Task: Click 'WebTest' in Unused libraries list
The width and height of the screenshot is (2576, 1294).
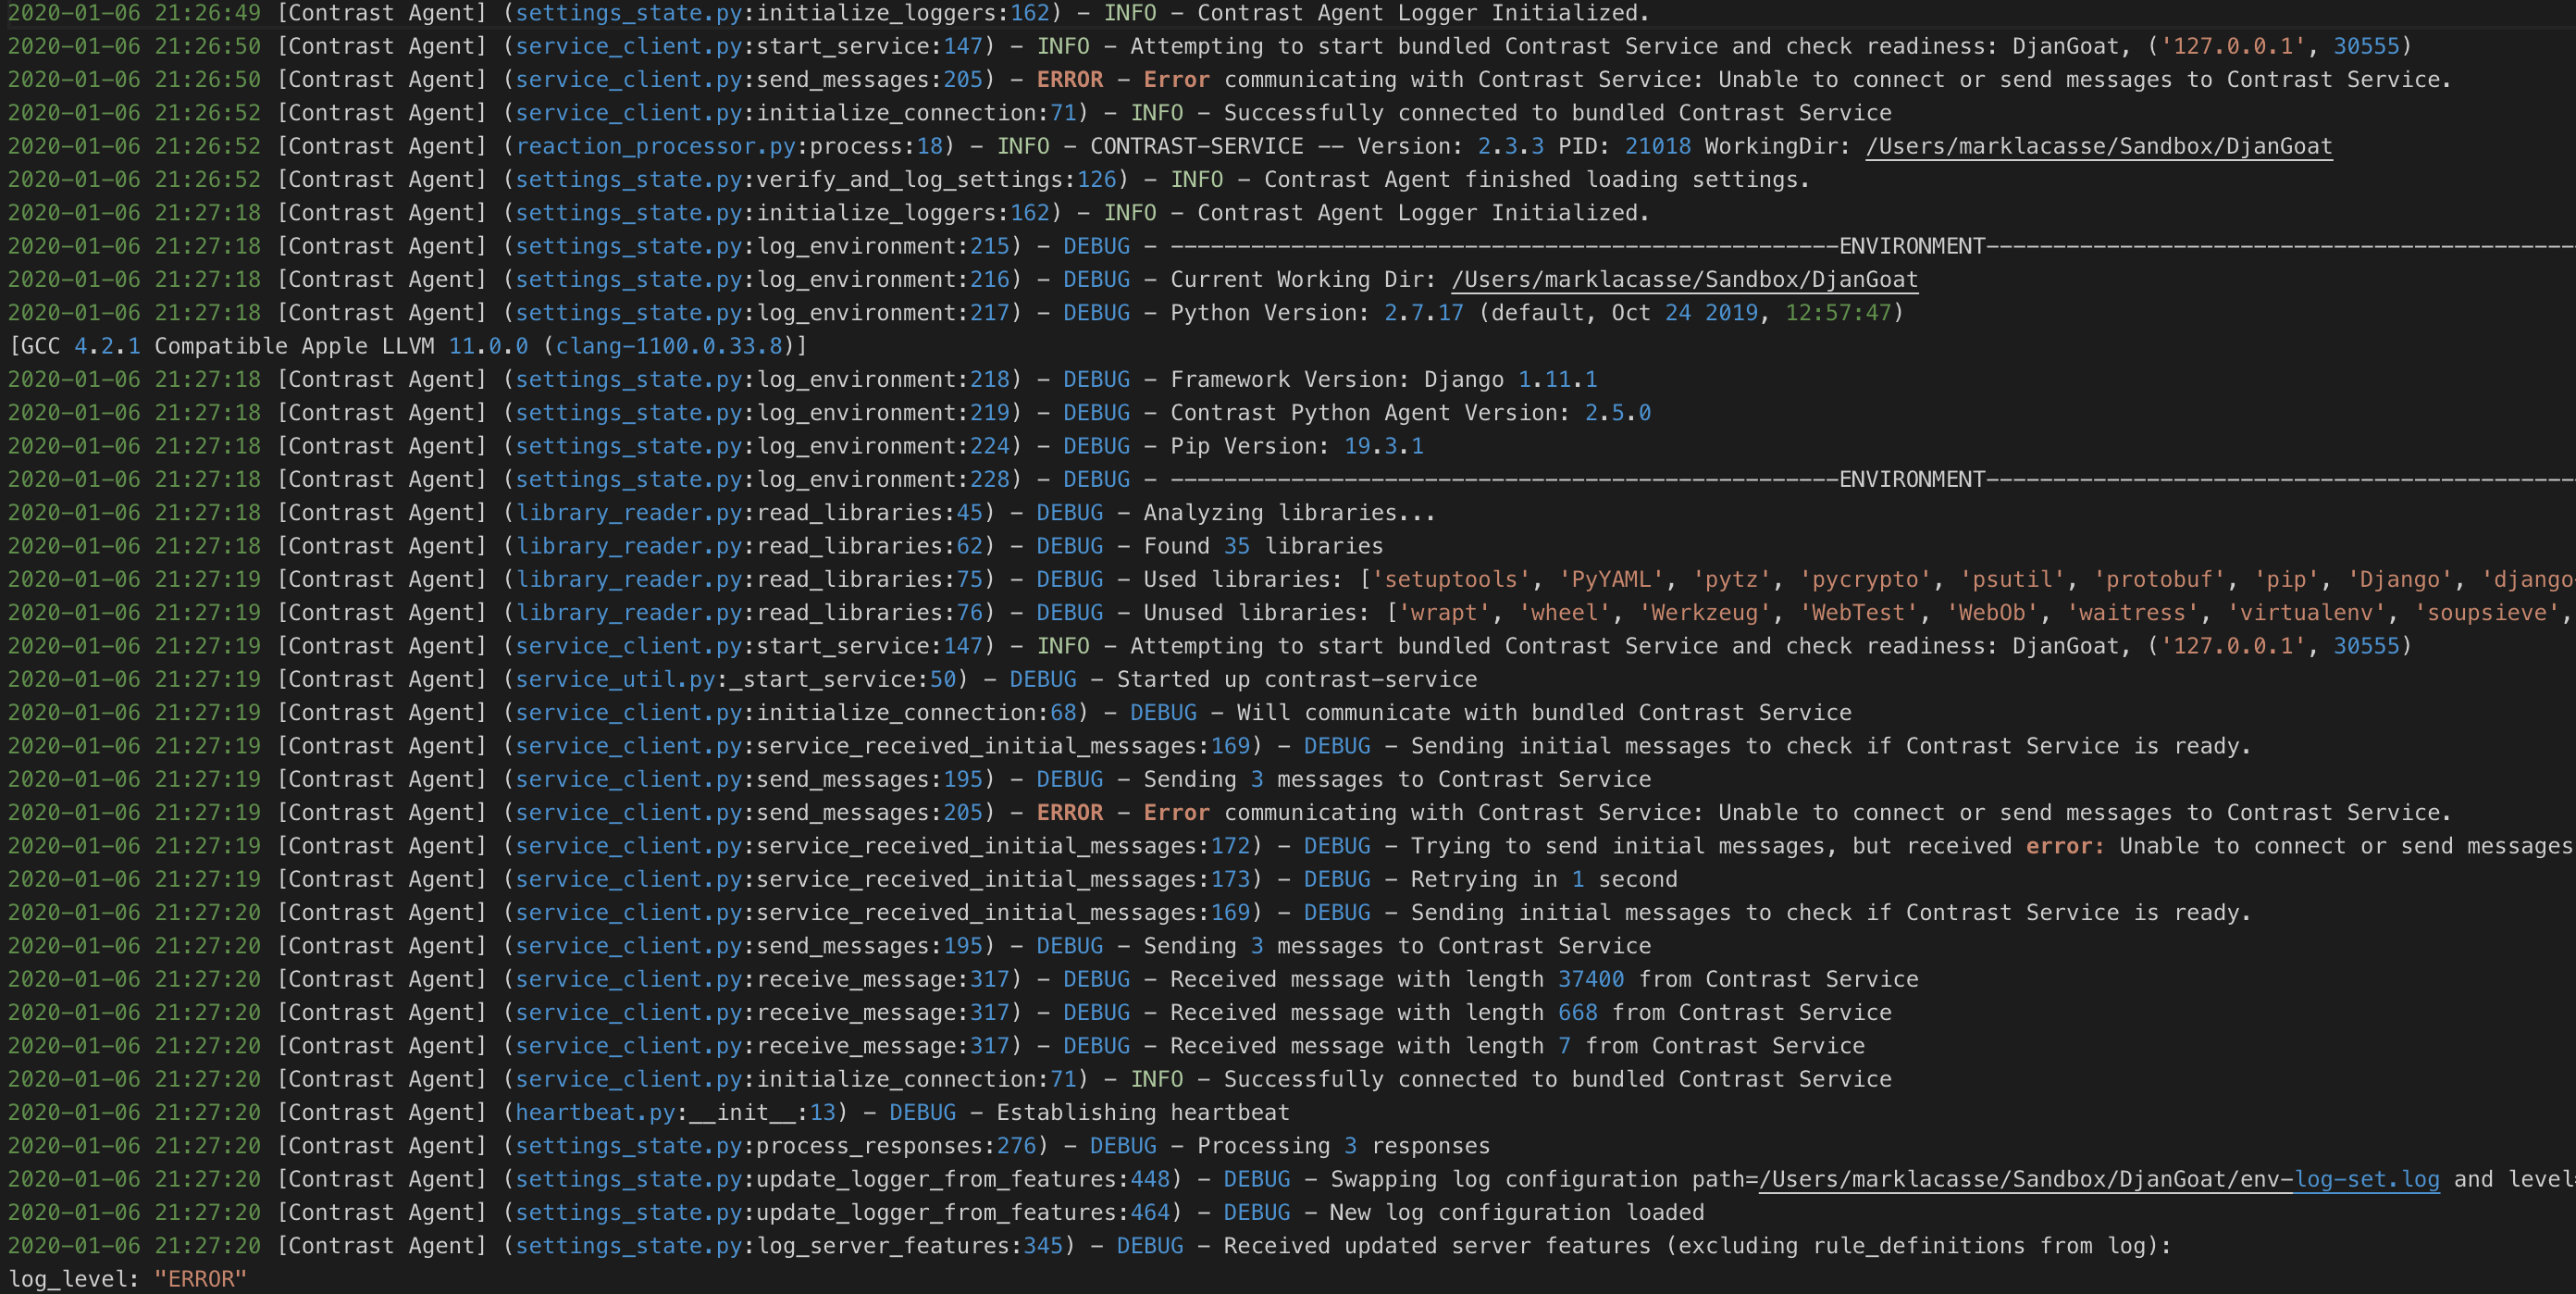Action: point(1858,612)
